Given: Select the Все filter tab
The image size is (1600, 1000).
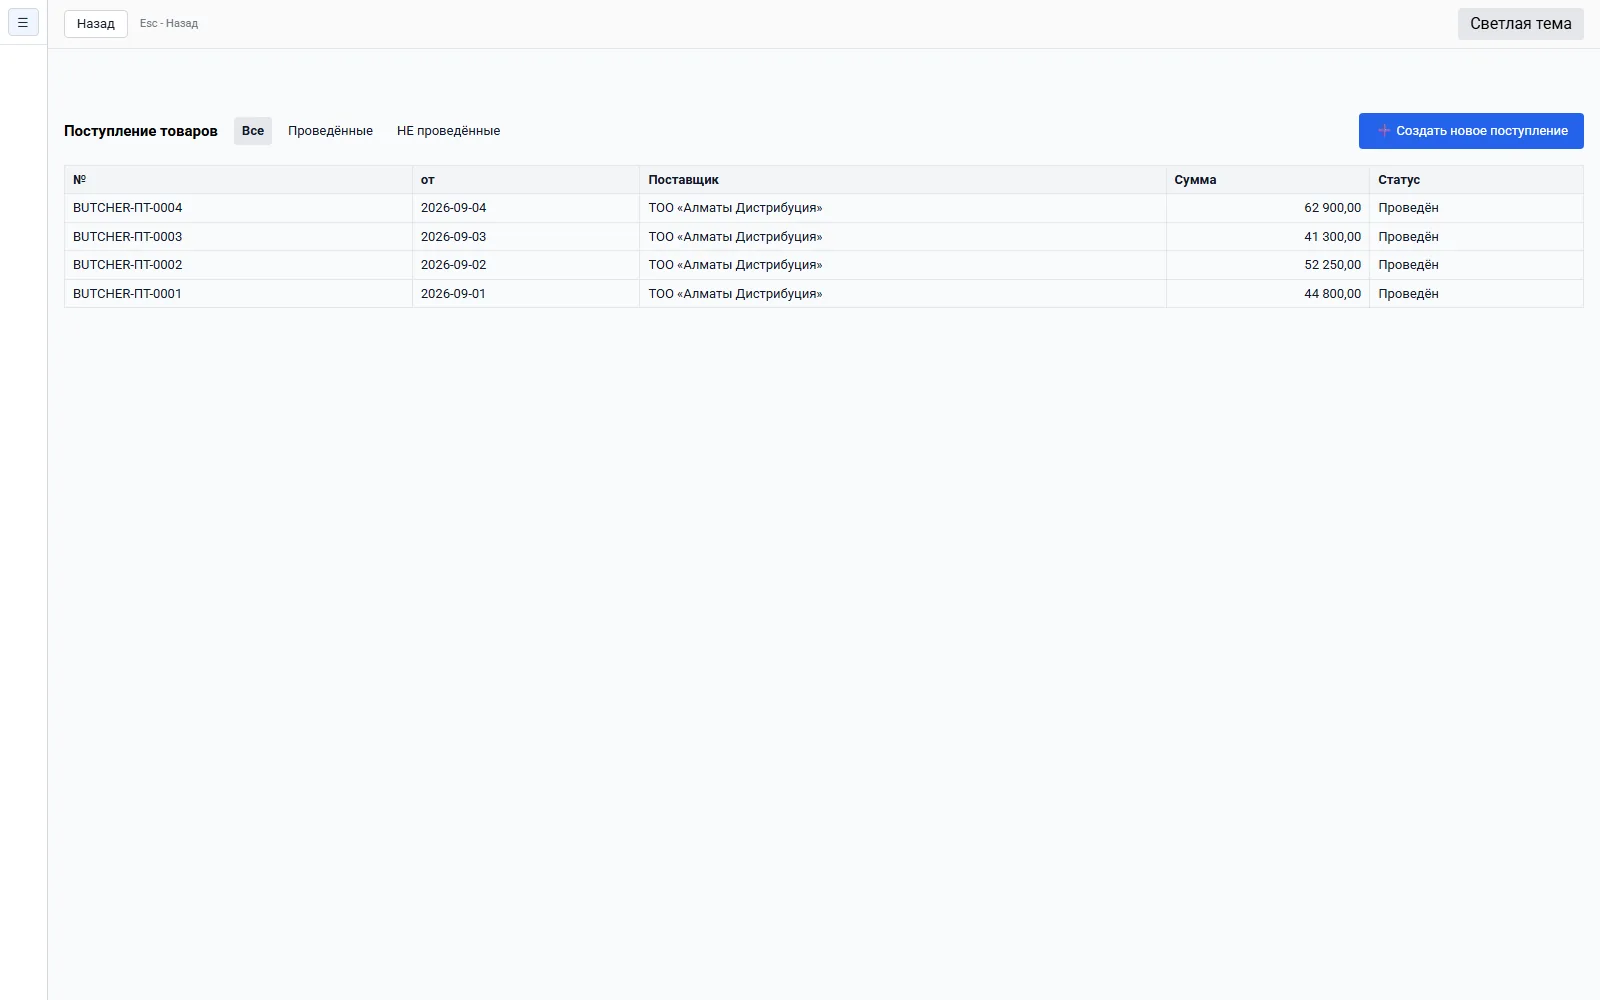Looking at the screenshot, I should tap(253, 131).
